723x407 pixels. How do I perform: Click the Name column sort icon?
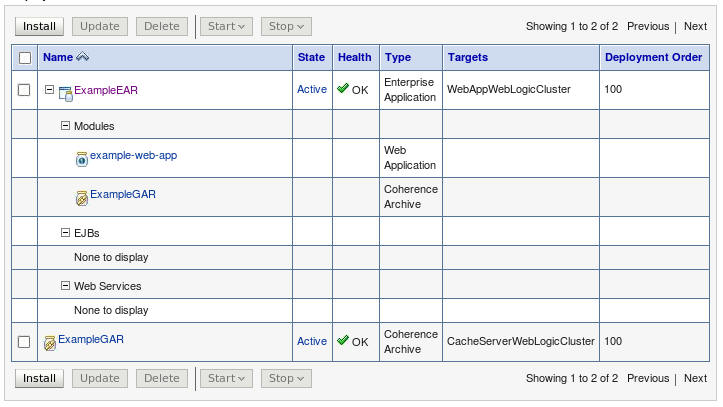pyautogui.click(x=83, y=58)
